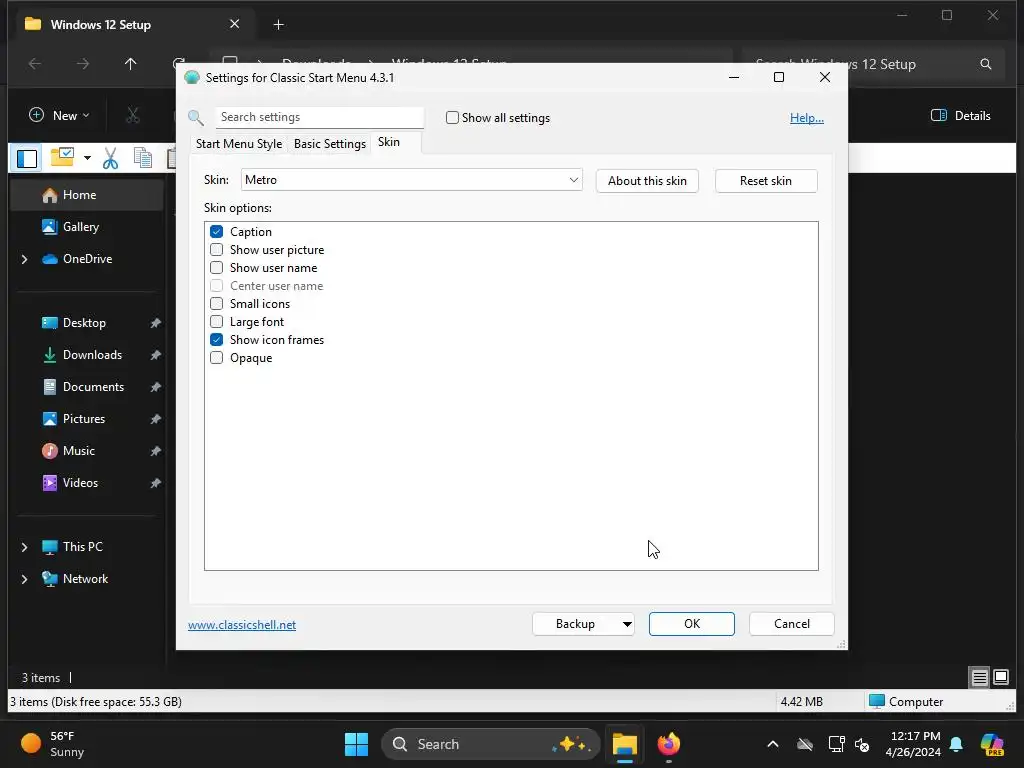Click the scissors cut icon in Explorer classic toolbar

[110, 158]
